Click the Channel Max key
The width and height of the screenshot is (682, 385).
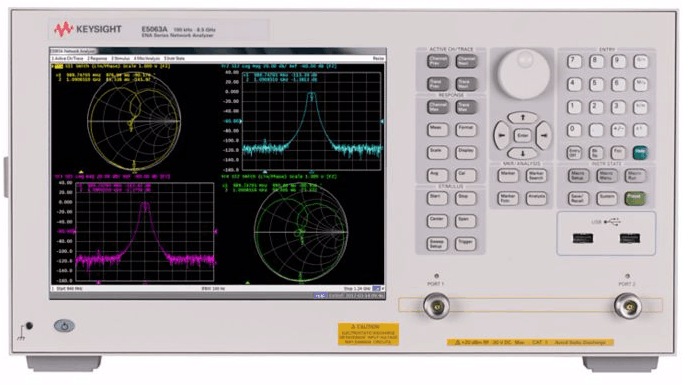438,107
